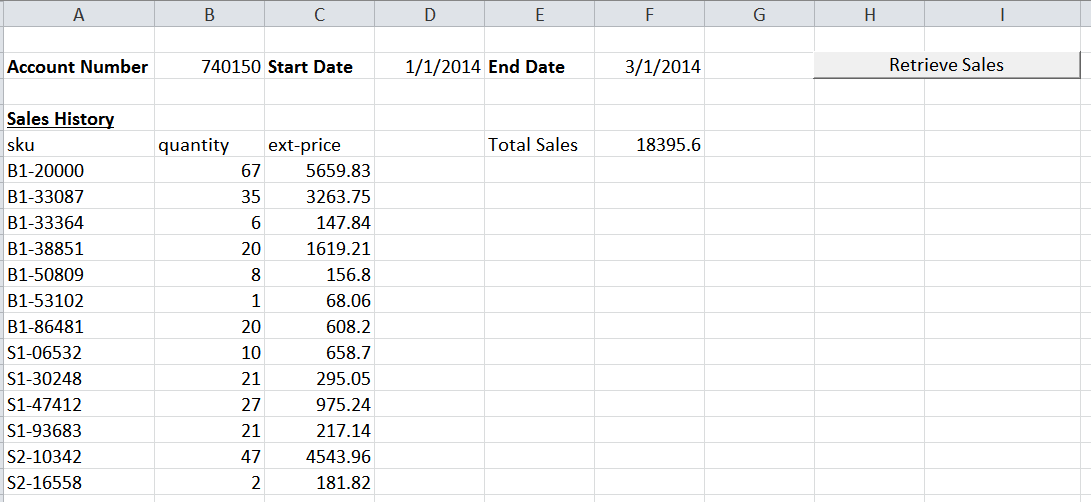Click the ext-price value 4543.96

(x=338, y=457)
